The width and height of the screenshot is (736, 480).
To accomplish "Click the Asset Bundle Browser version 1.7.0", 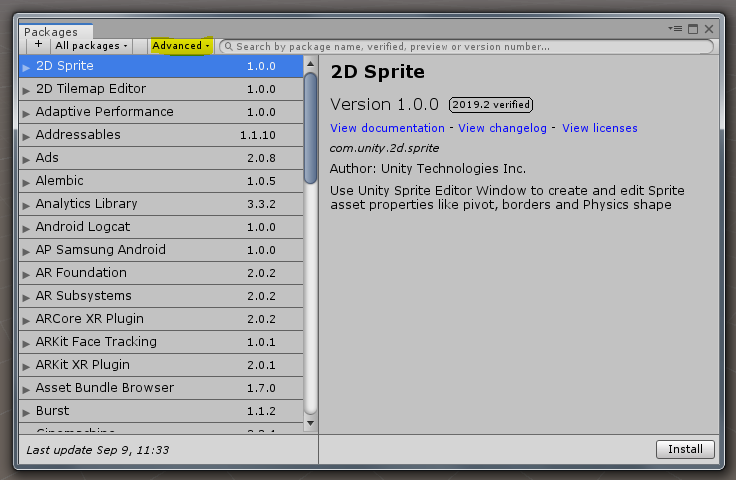I will pyautogui.click(x=261, y=388).
